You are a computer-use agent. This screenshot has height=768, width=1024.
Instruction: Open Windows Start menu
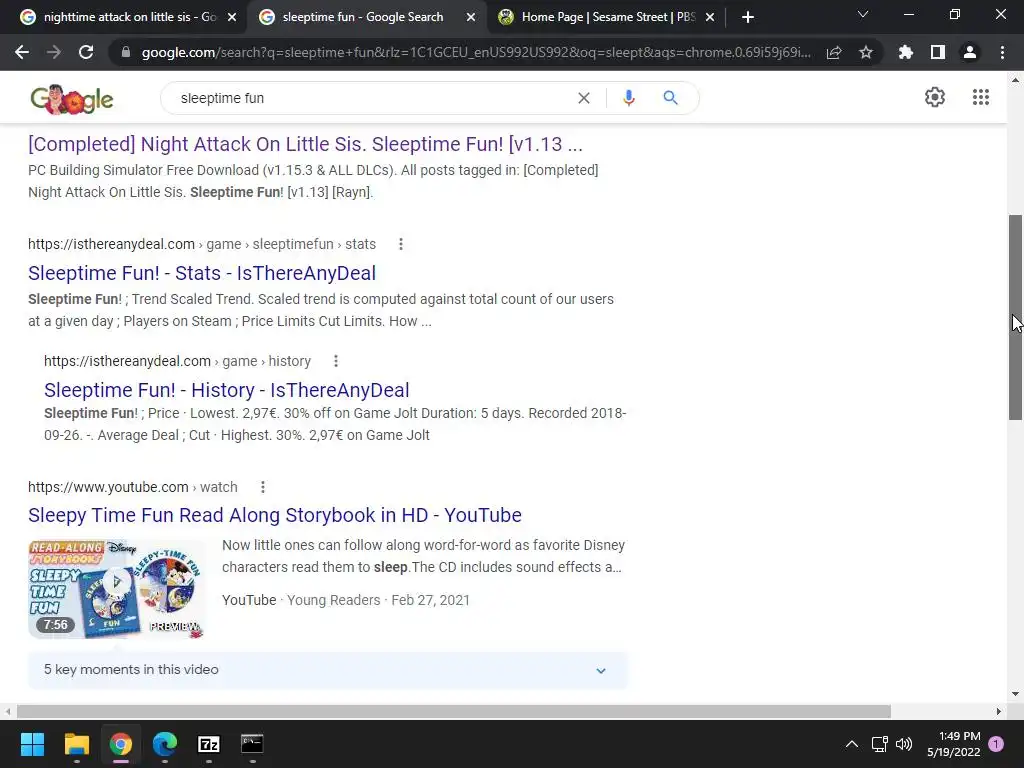[x=32, y=744]
